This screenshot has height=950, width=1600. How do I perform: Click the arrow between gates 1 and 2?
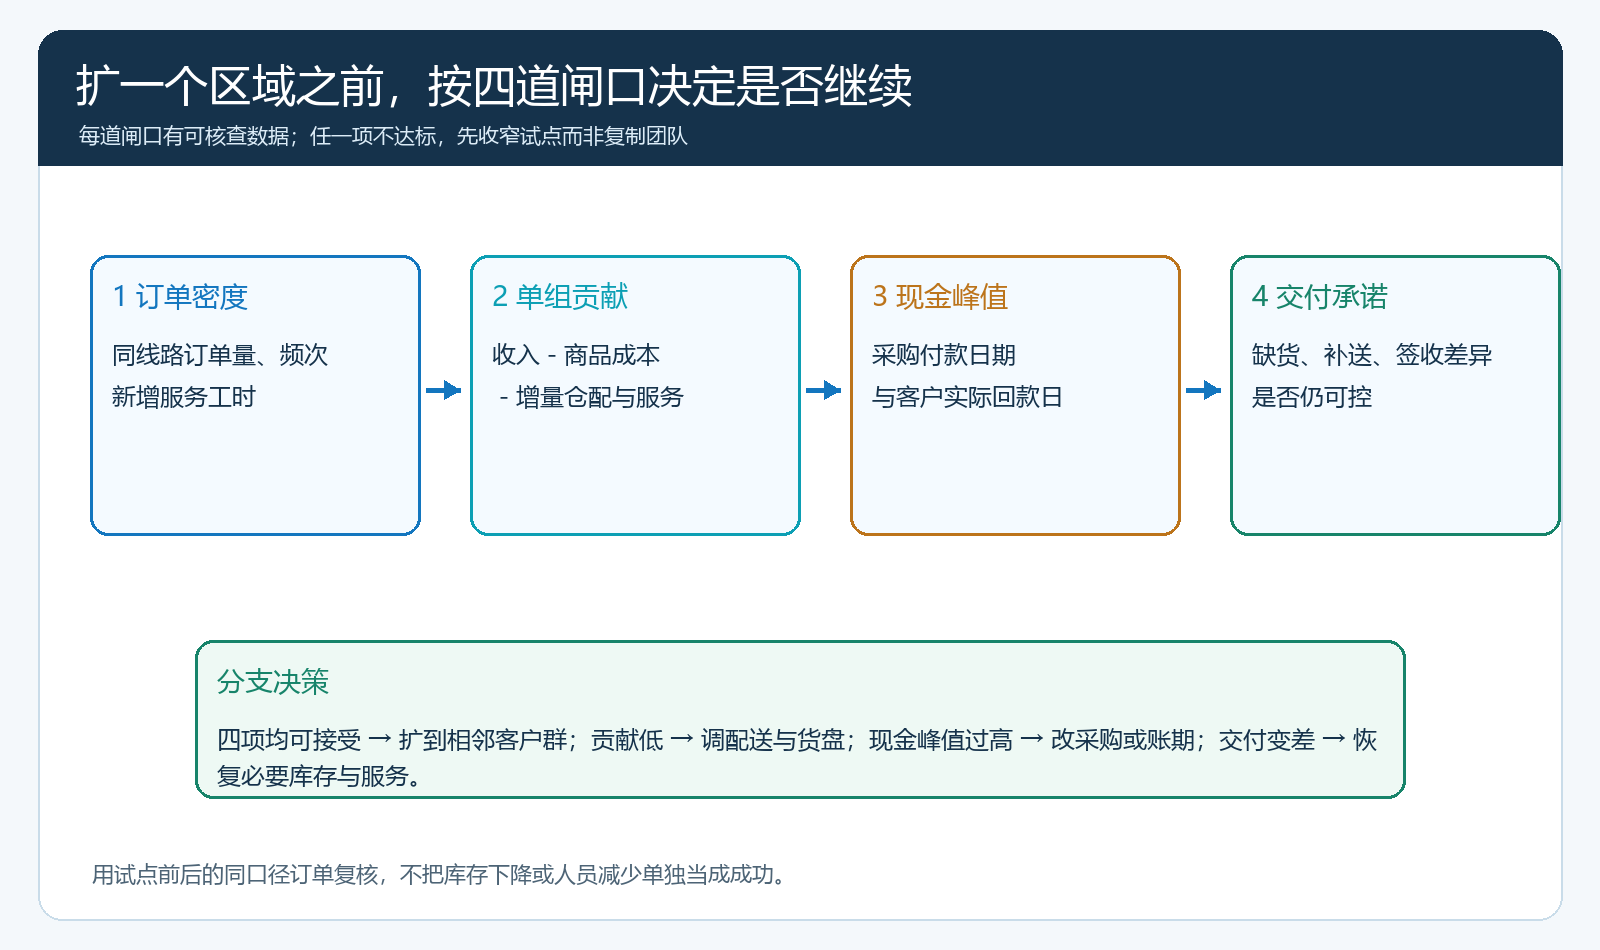(x=444, y=390)
